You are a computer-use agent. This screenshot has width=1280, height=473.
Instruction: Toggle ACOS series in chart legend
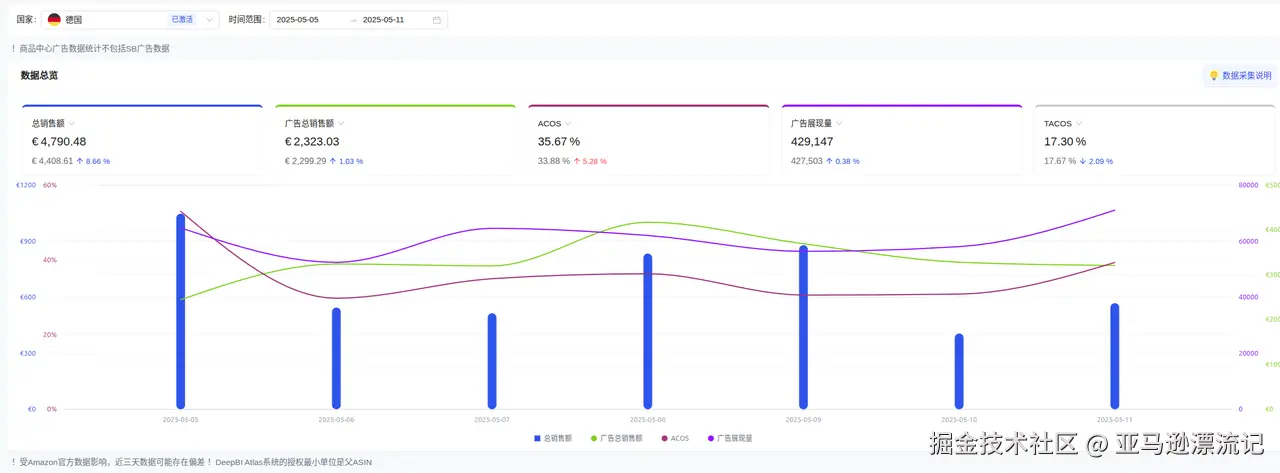tap(675, 438)
